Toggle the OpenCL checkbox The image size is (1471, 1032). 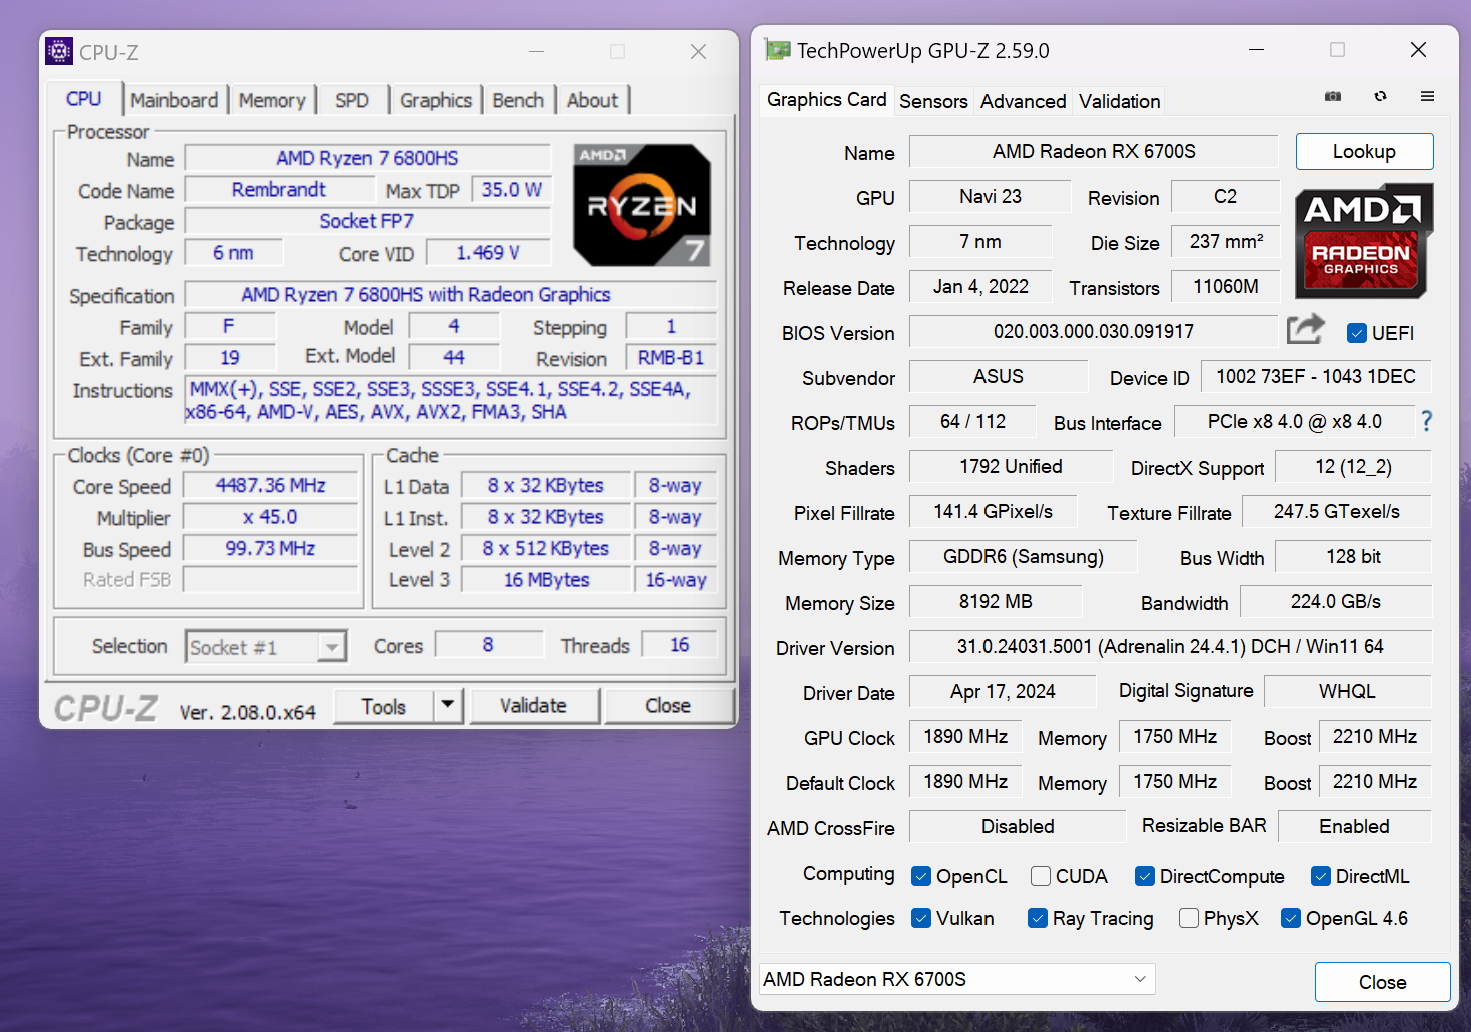point(921,876)
